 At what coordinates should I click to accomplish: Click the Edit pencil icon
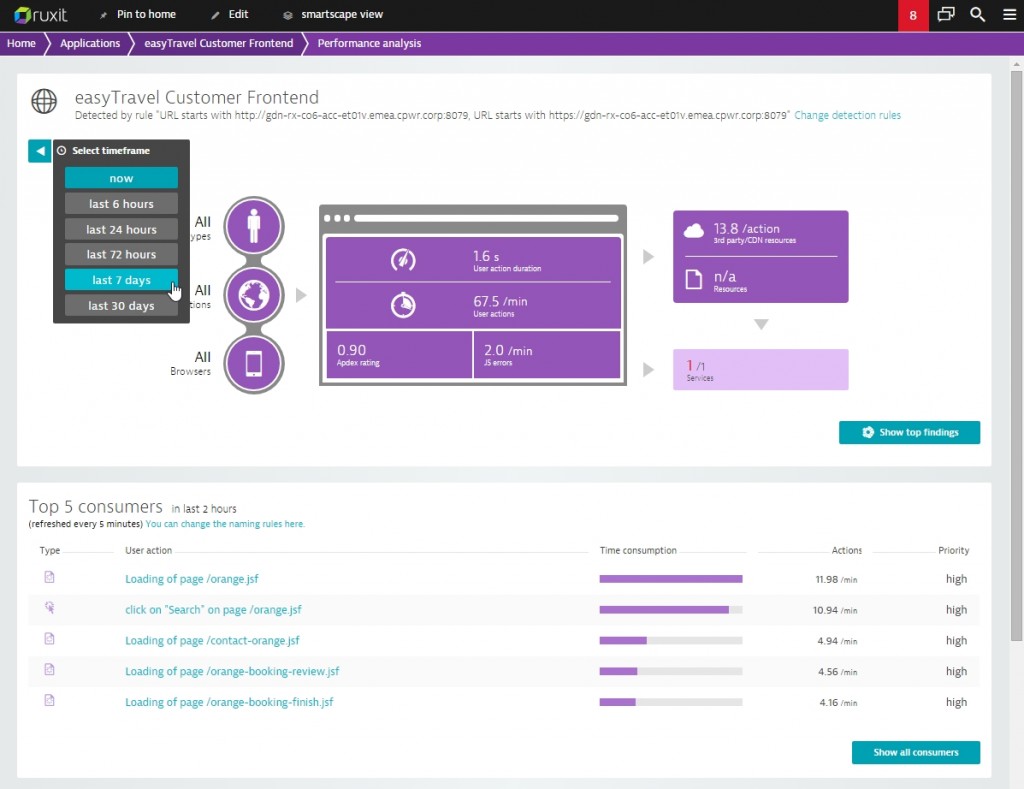coord(215,15)
